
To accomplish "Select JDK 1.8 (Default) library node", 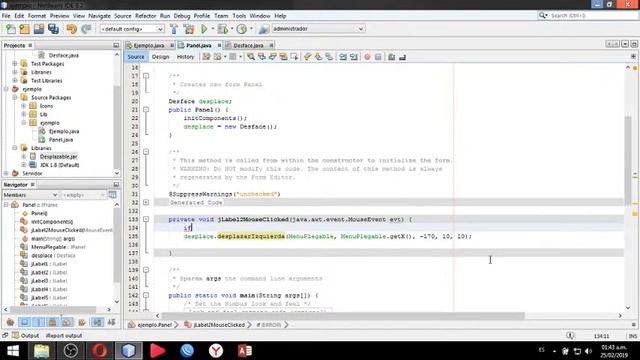I will 60,165.
